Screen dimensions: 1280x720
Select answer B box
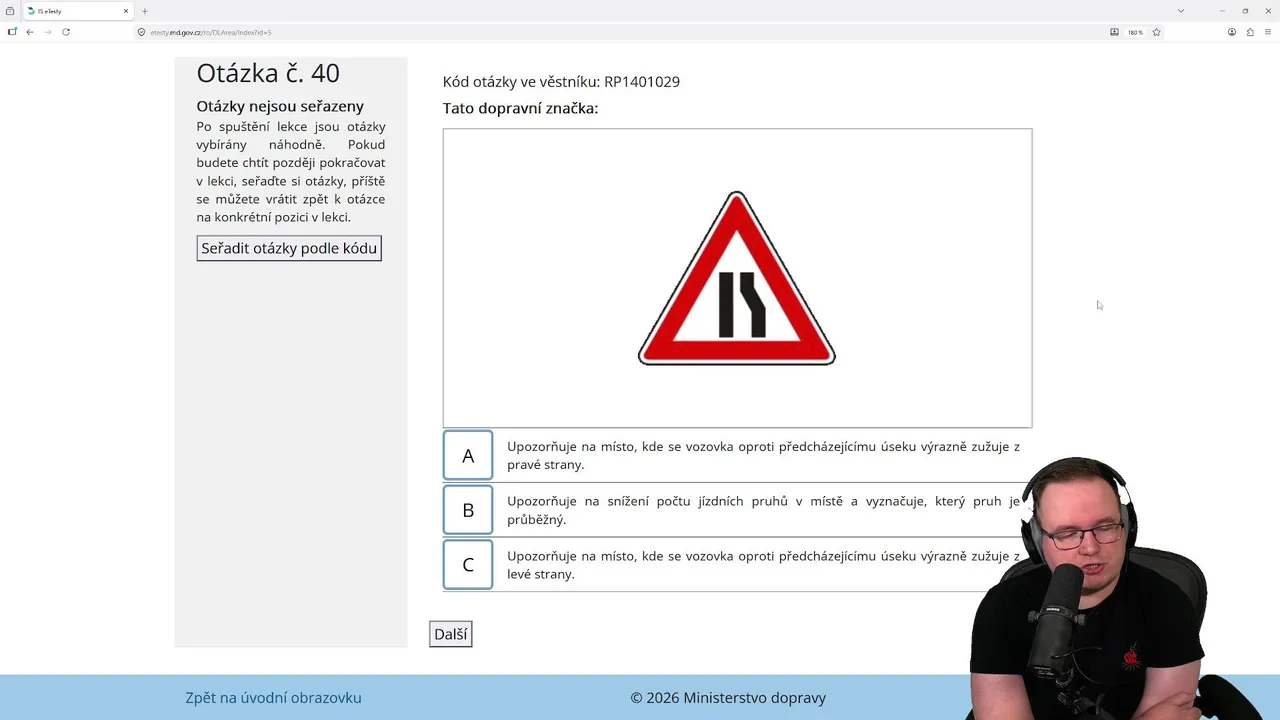(x=468, y=510)
